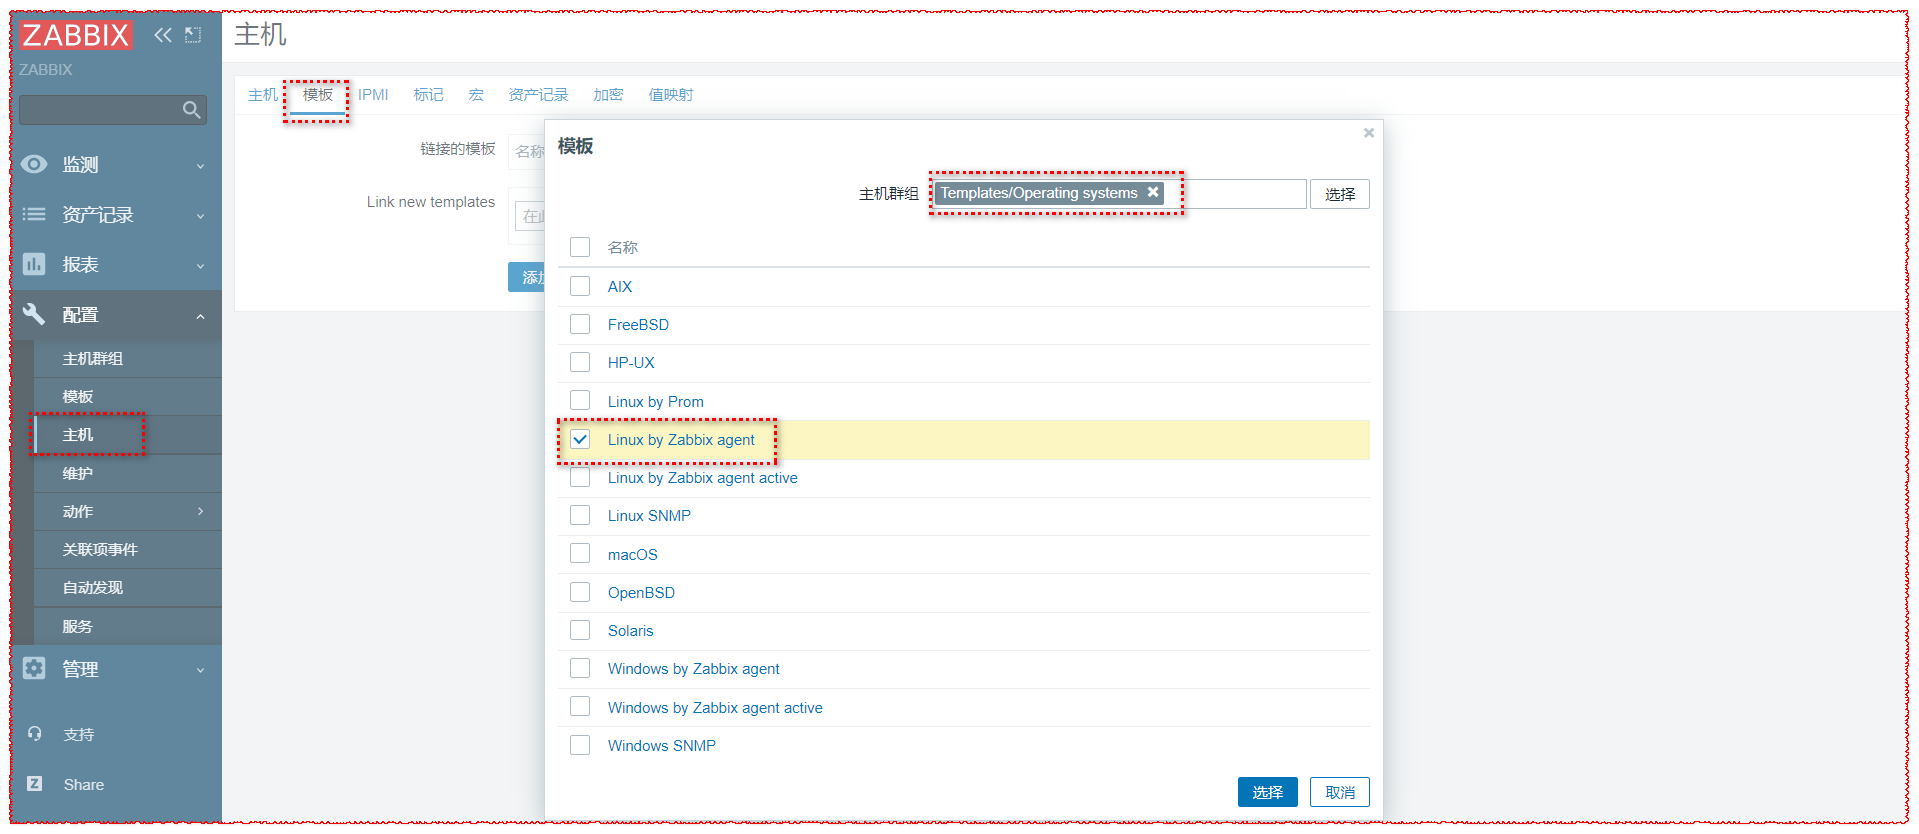
Task: Open the 主机 sidebar menu item
Action: (128, 434)
